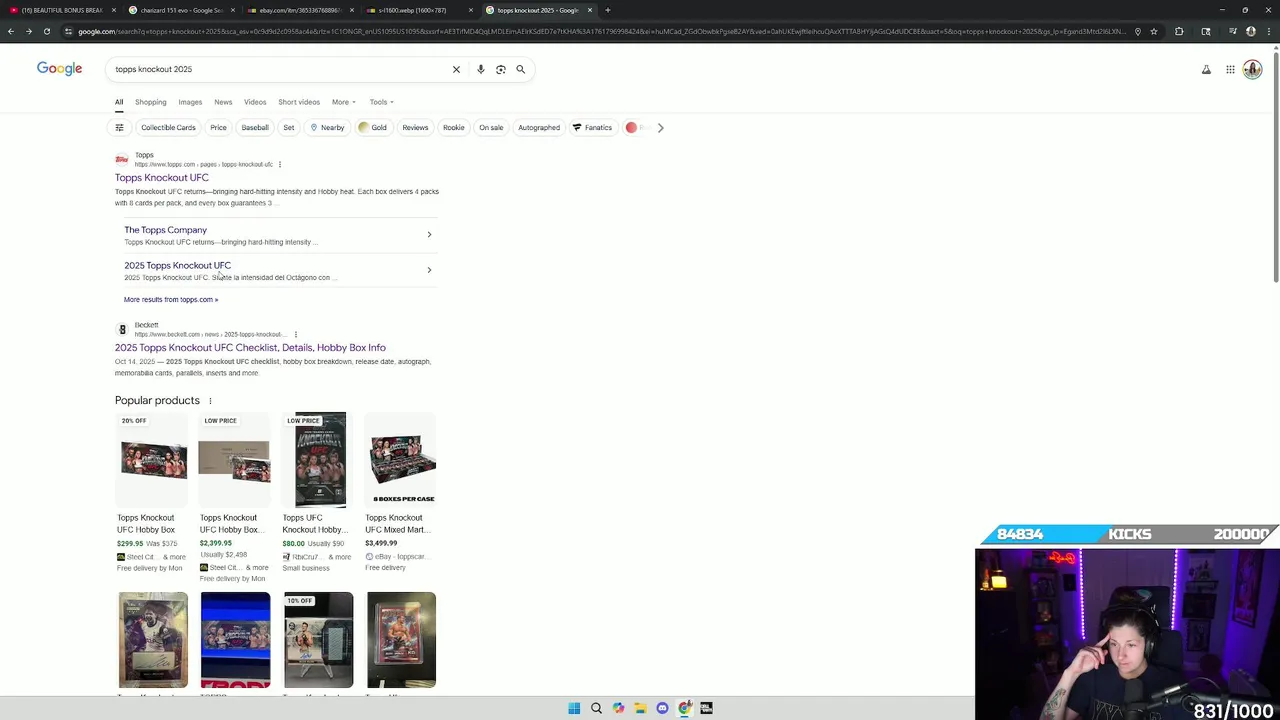
Task: Open browser extensions puzzle icon
Action: click(x=1179, y=31)
